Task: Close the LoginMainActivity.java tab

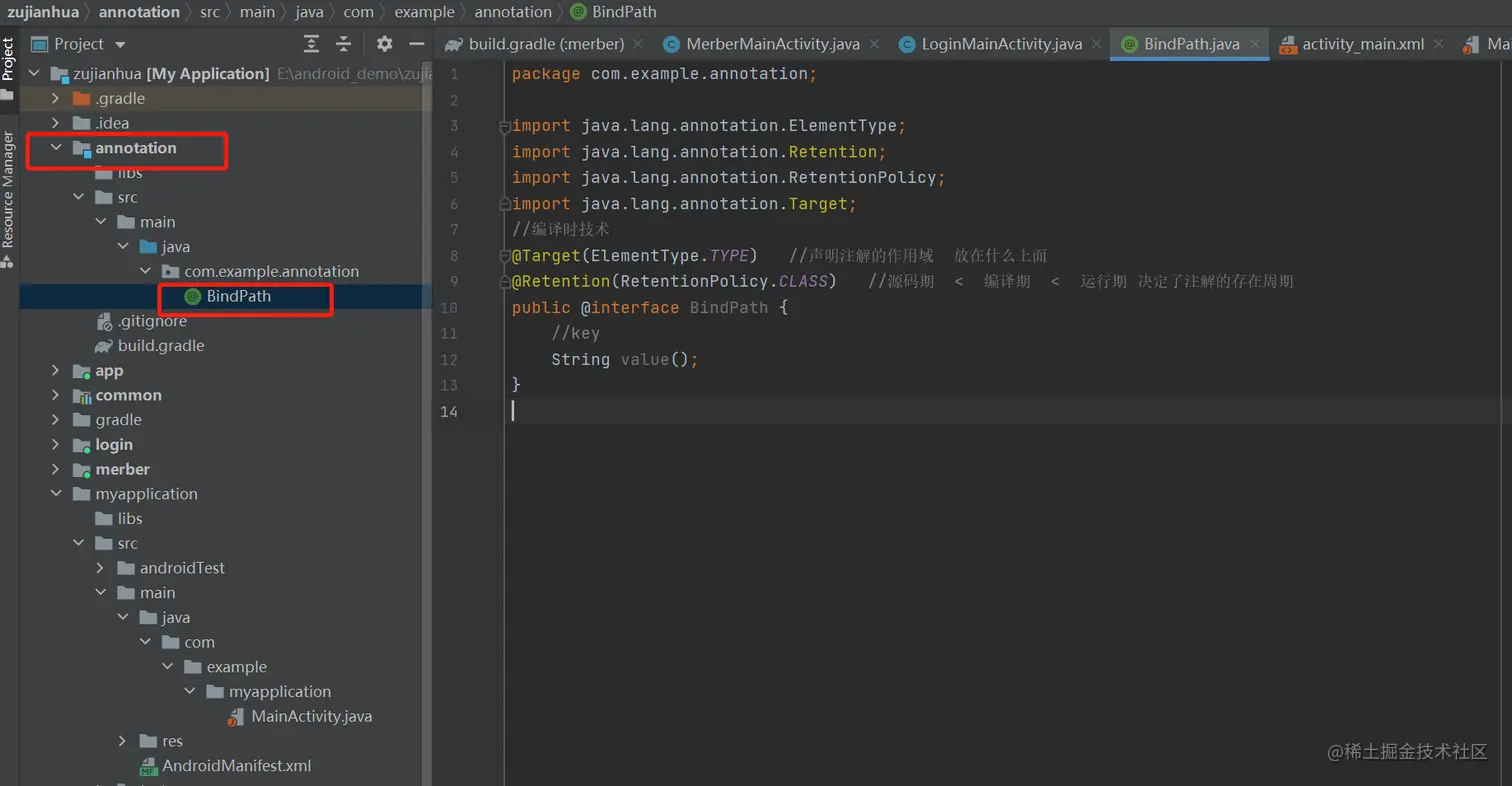Action: click(1096, 44)
